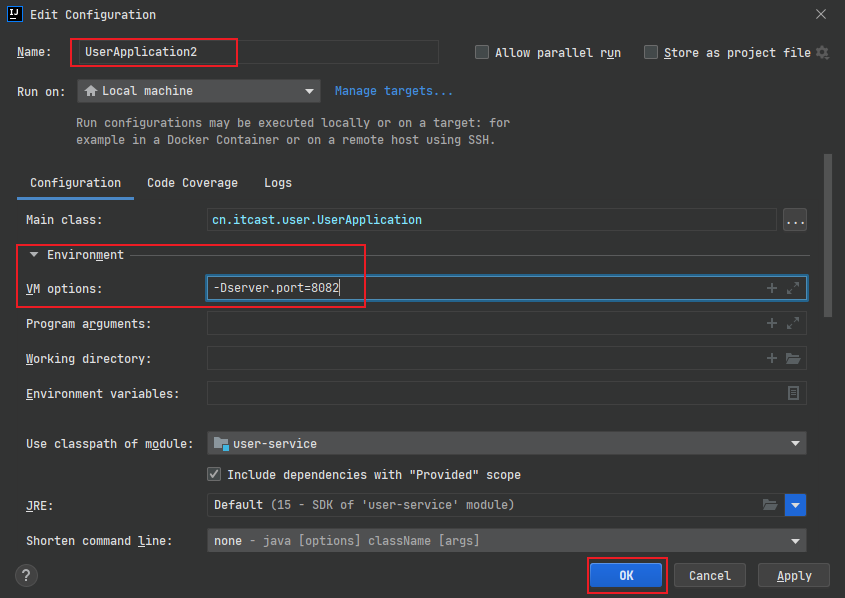
Task: Expand the VM options field editor
Action: [x=793, y=288]
